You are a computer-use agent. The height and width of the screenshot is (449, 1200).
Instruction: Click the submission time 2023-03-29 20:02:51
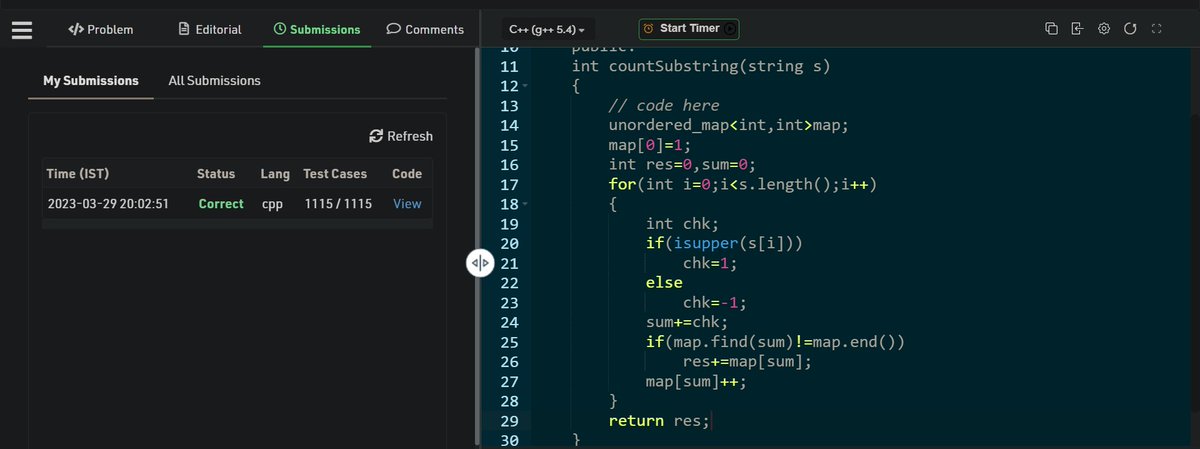108,203
